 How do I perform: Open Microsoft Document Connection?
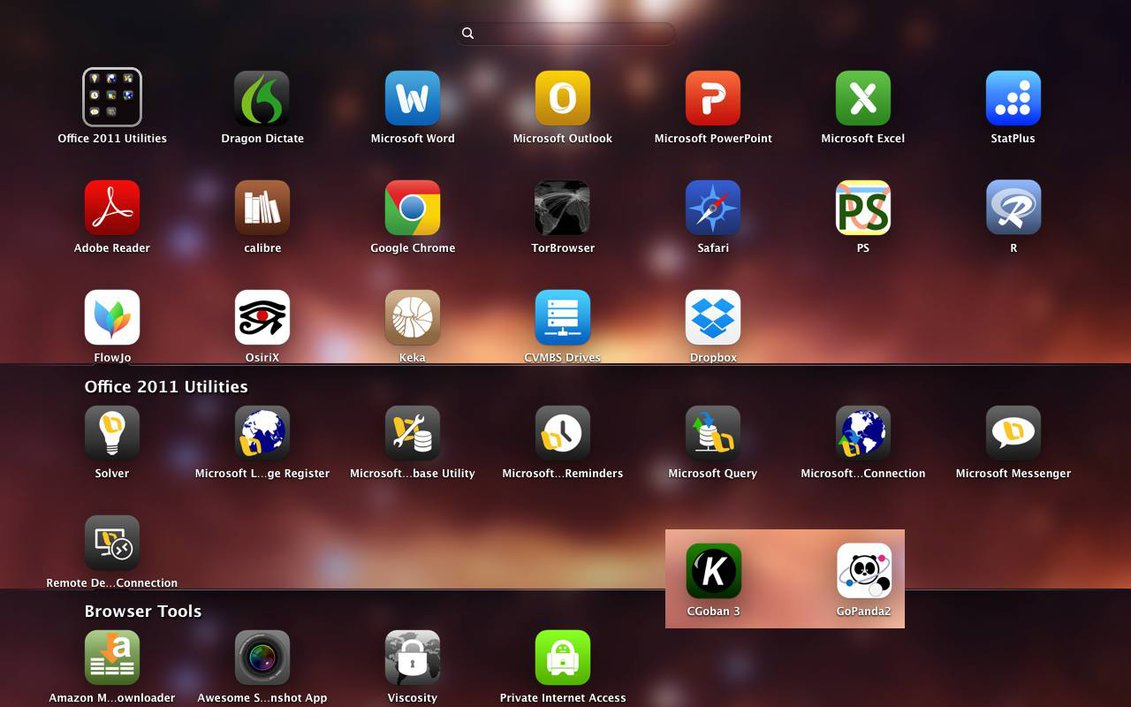tap(863, 433)
